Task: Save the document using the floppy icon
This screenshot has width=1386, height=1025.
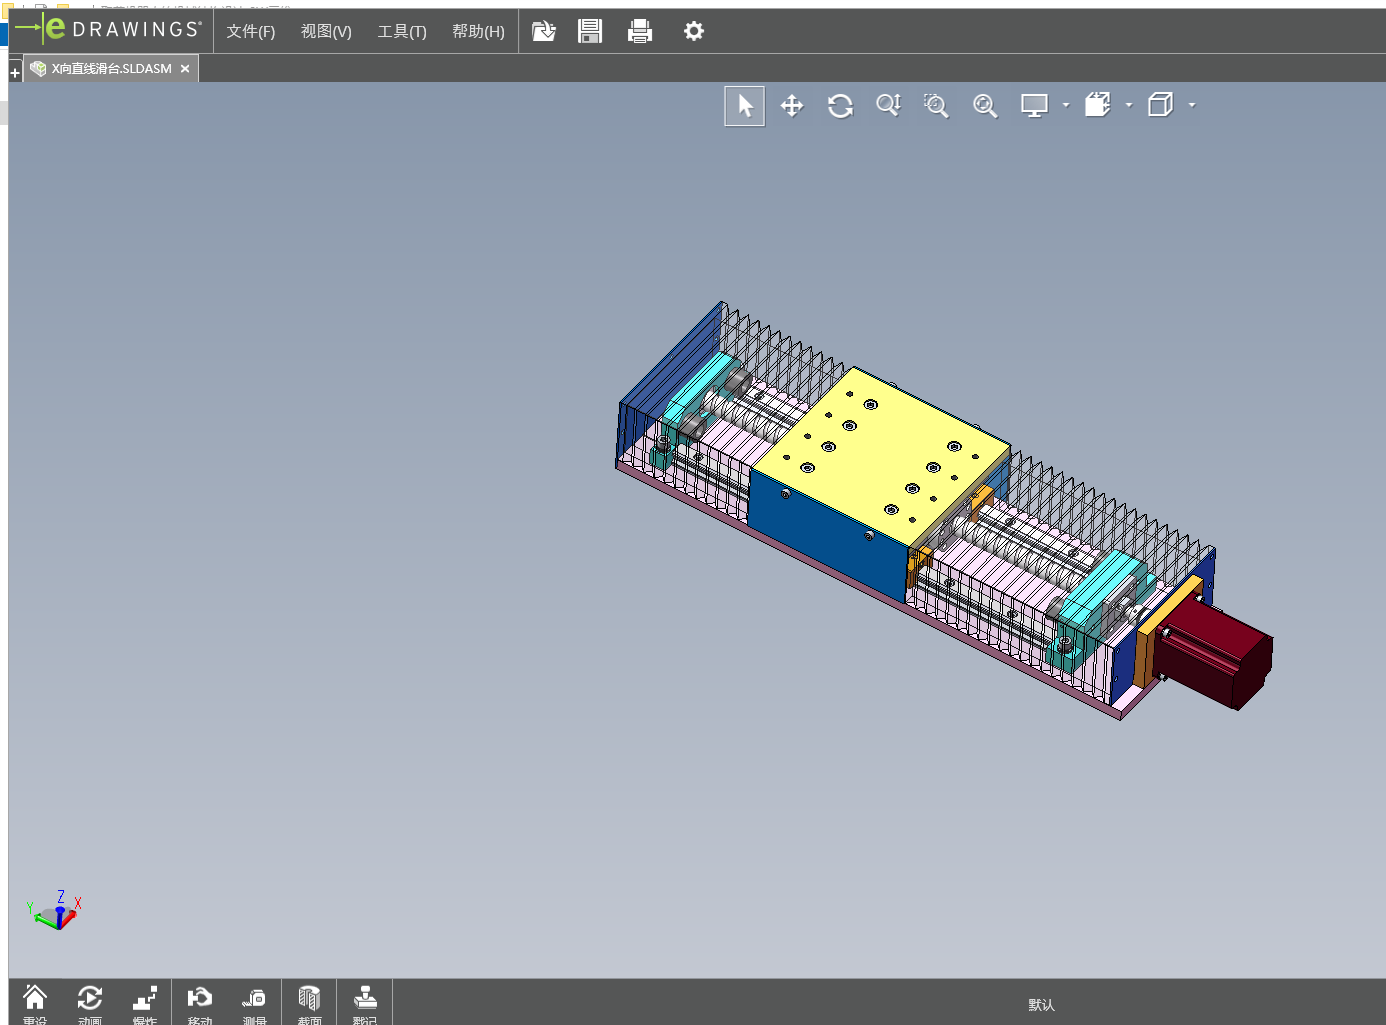Action: coord(590,31)
